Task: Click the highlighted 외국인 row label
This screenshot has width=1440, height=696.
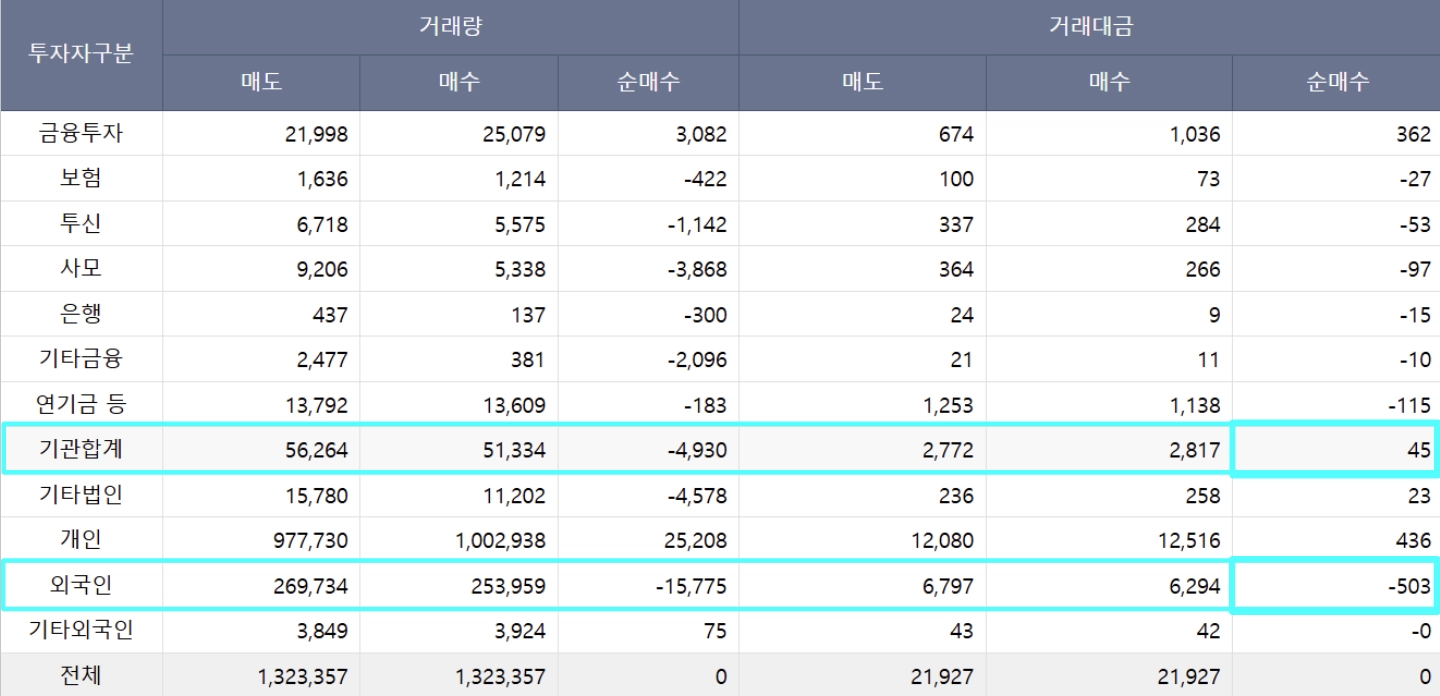Action: tap(80, 586)
